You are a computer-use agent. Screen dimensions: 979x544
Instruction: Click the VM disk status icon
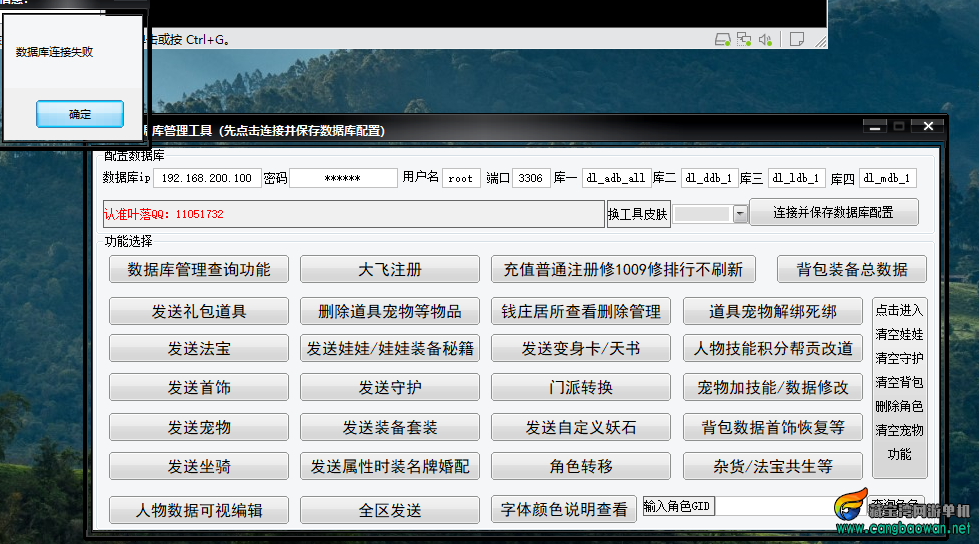722,39
